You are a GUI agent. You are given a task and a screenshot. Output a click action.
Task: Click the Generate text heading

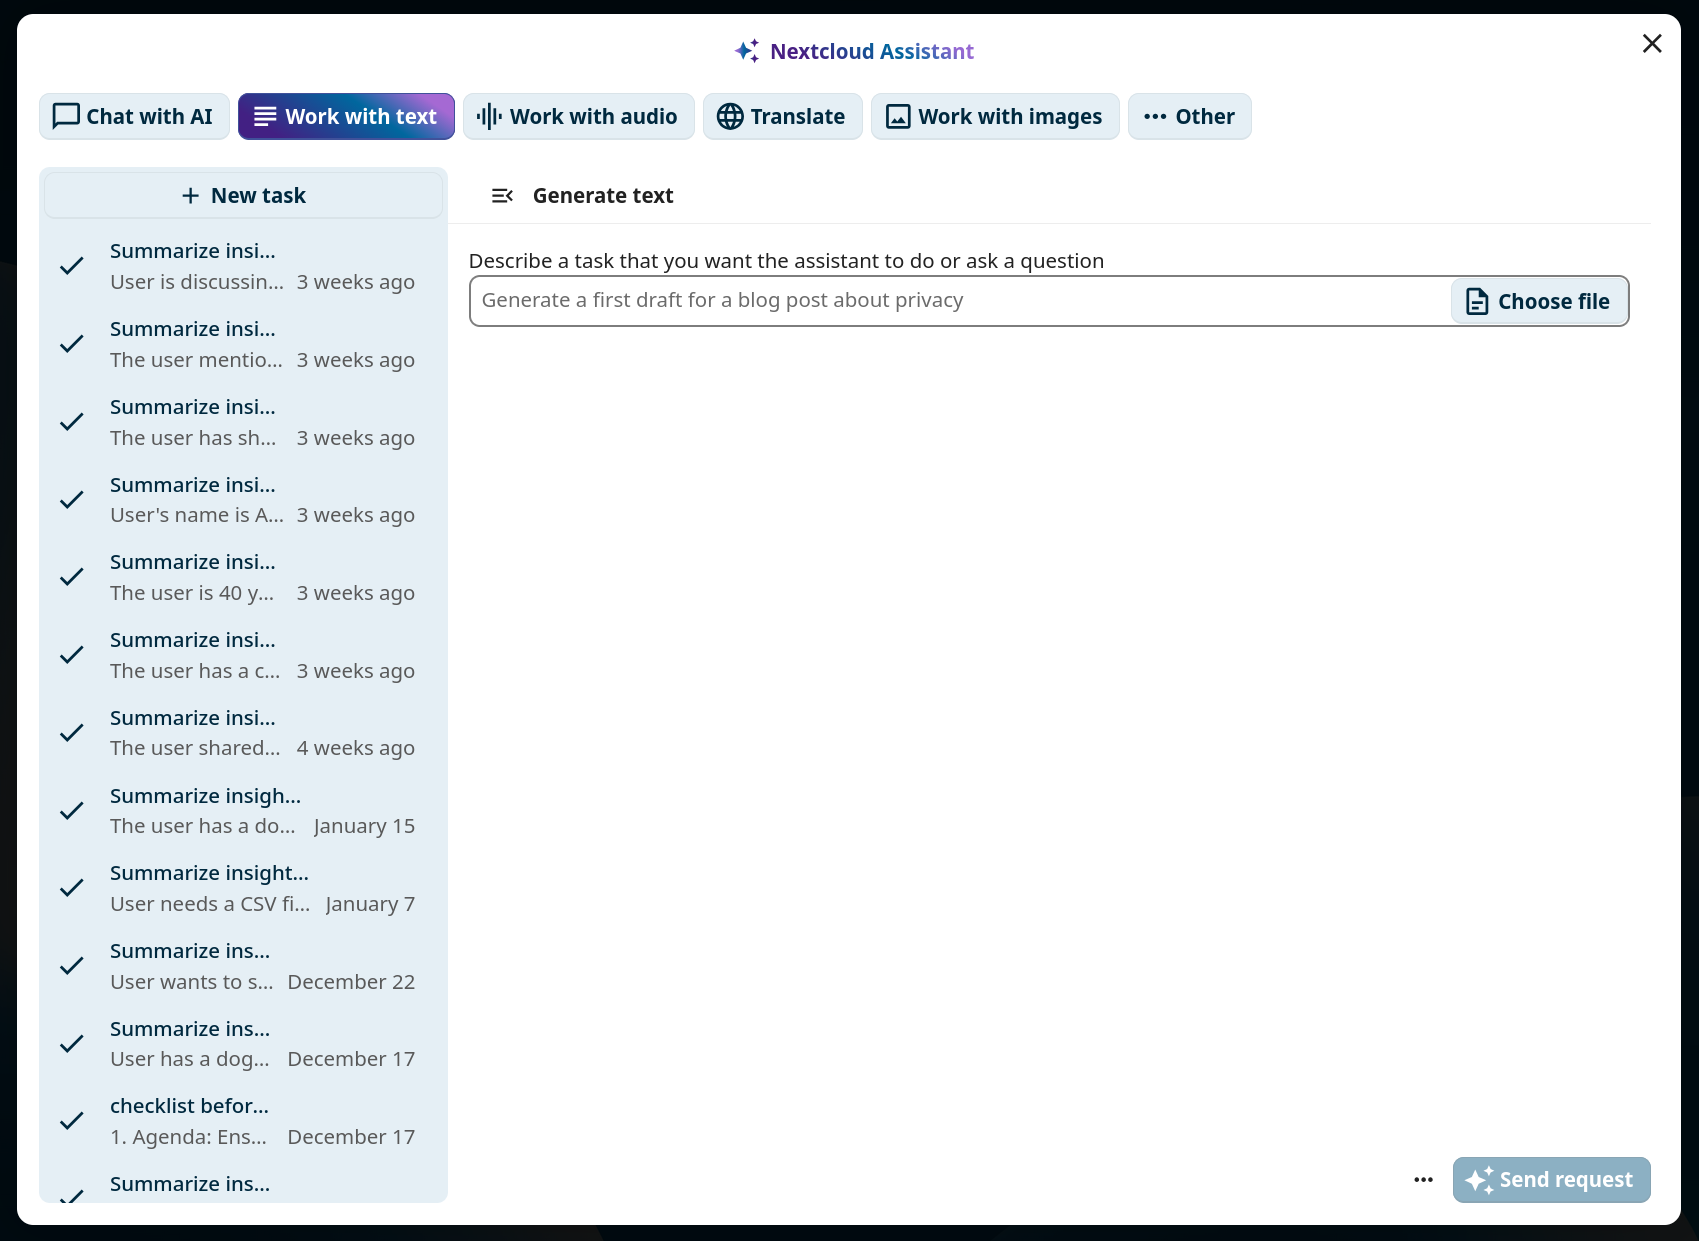(603, 196)
